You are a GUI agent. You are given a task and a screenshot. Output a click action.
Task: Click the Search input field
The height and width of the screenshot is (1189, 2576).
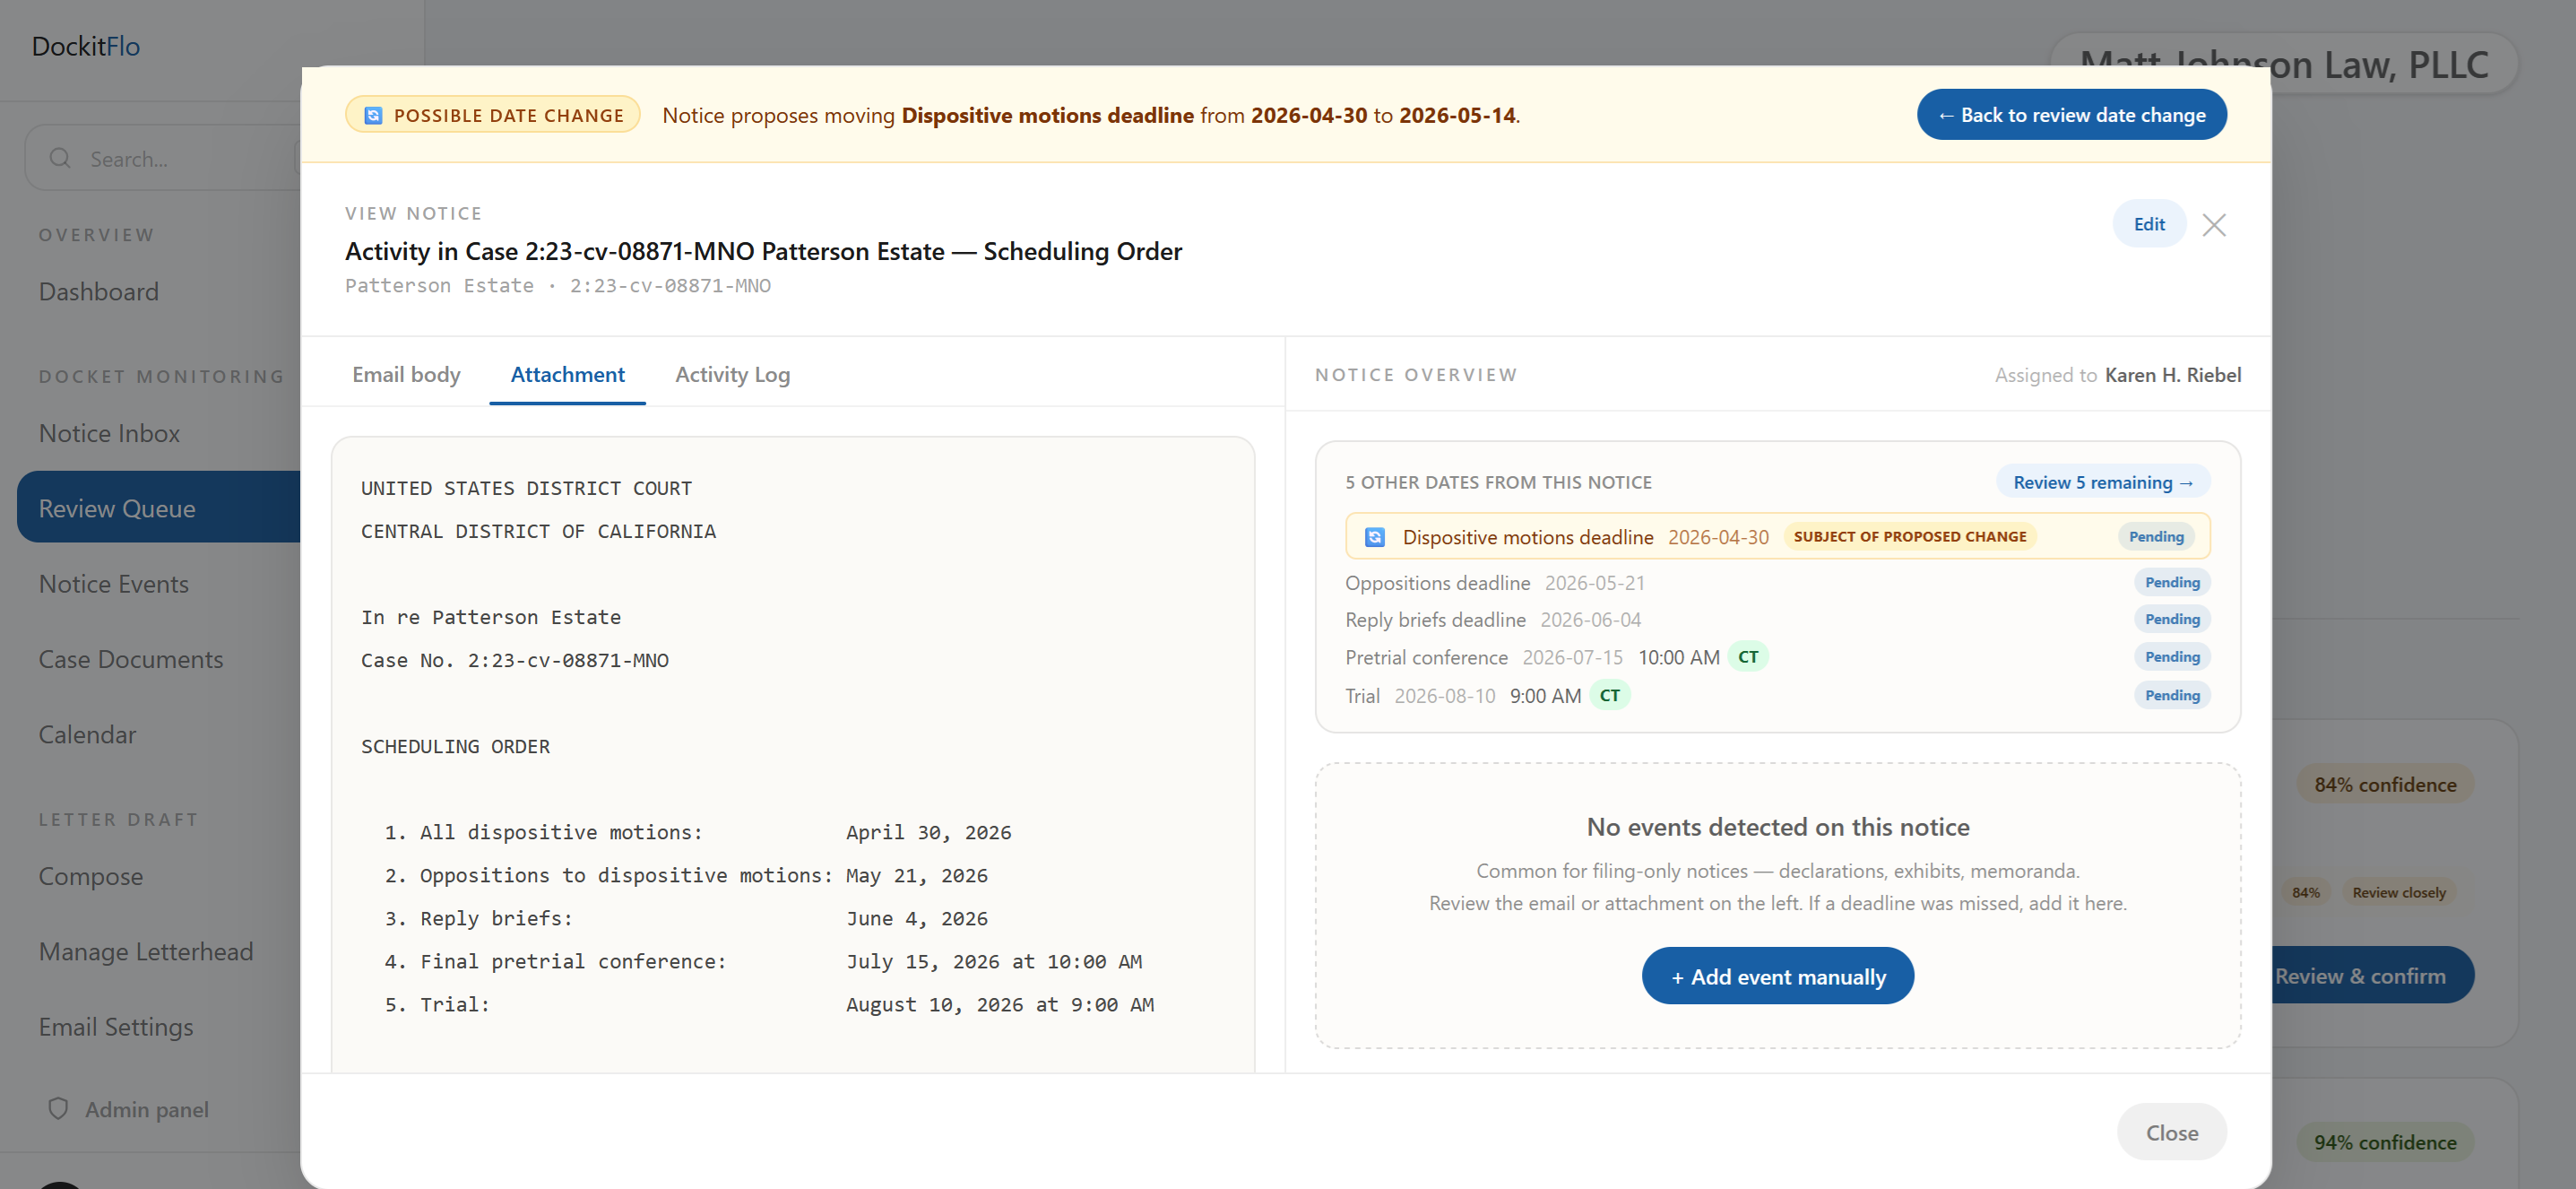[x=165, y=158]
